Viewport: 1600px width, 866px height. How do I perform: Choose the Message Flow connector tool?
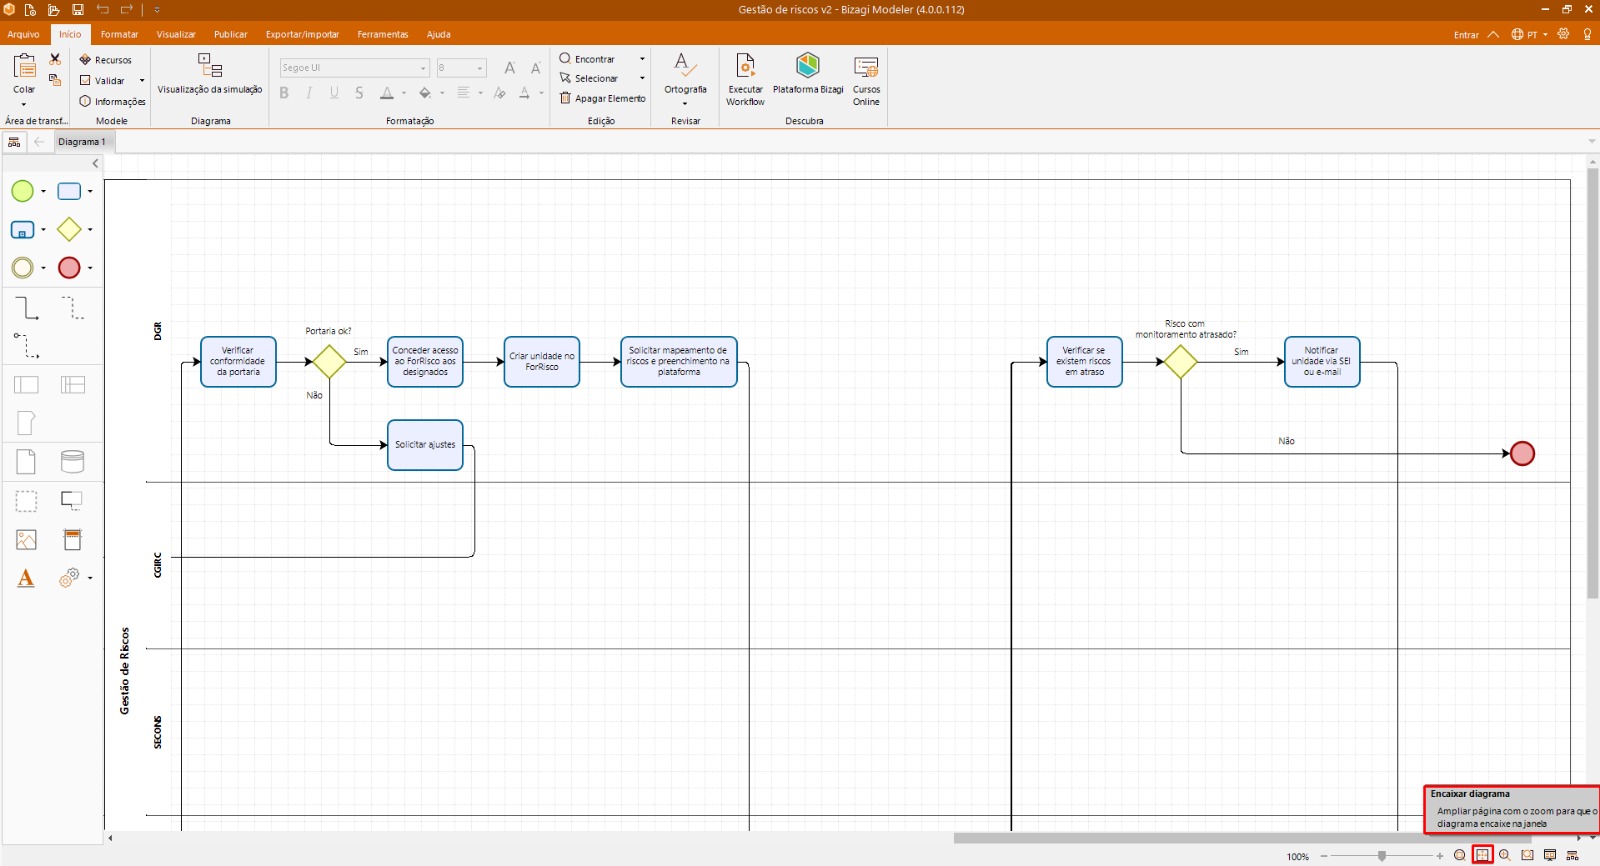click(27, 346)
